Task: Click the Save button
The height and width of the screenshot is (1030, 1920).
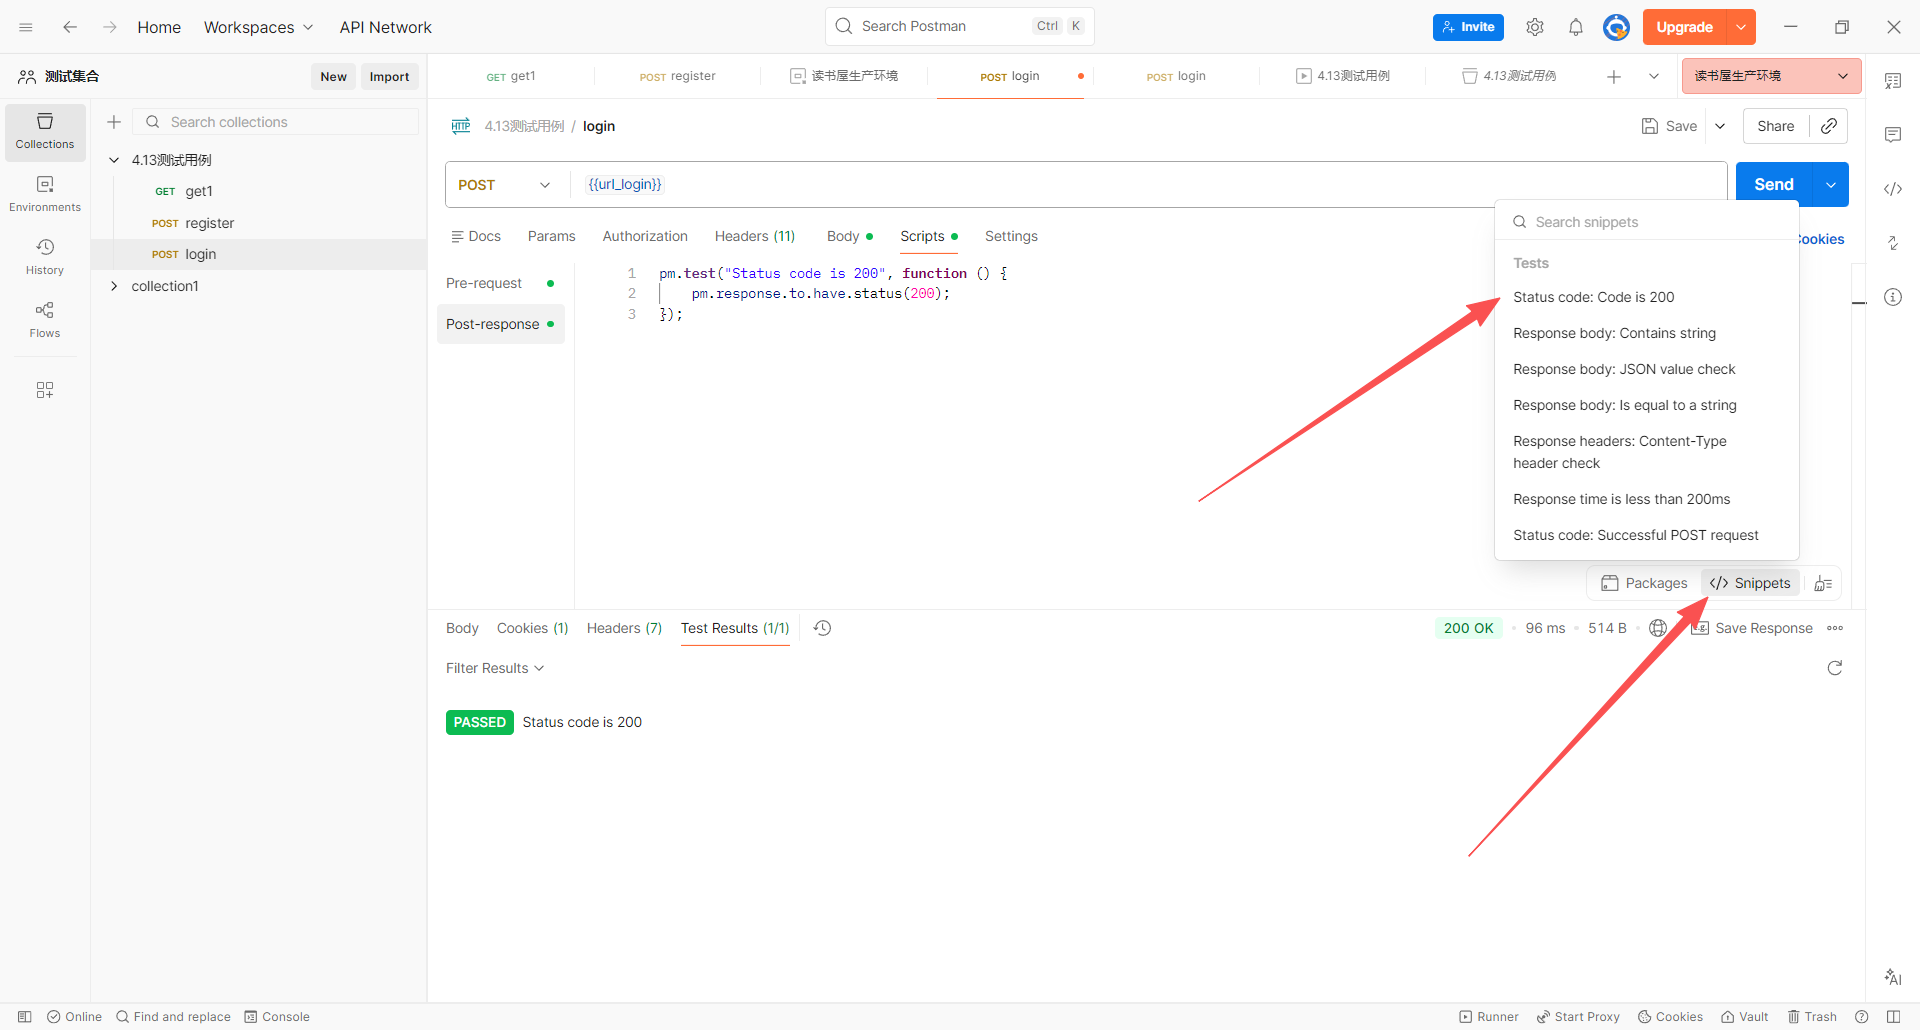Action: (1669, 126)
